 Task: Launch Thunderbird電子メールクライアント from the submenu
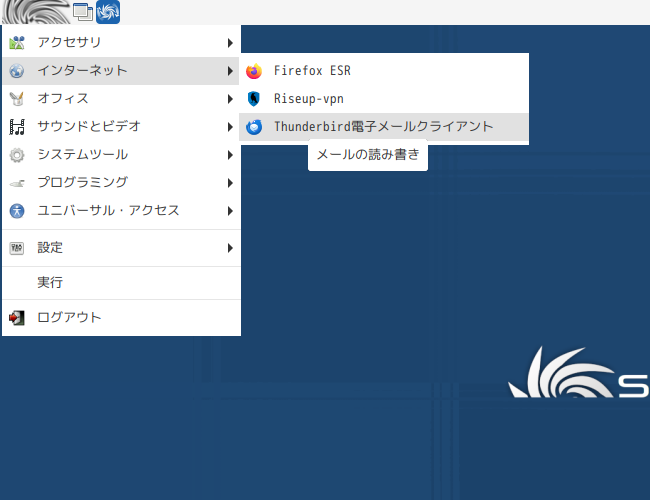tap(384, 127)
